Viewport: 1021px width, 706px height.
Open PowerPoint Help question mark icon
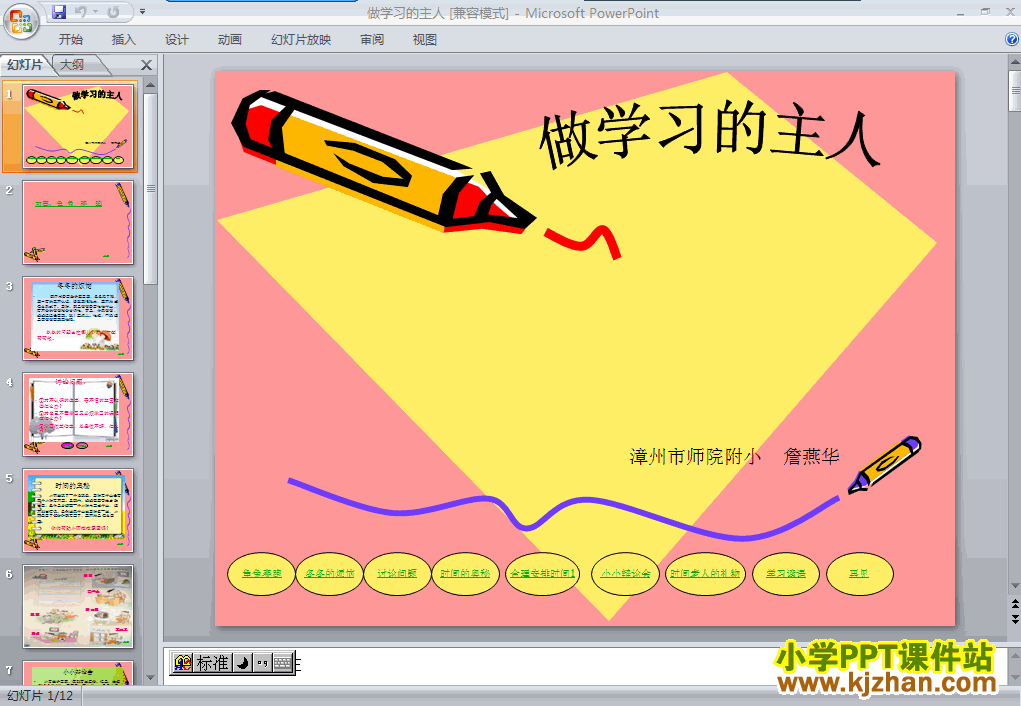point(1012,39)
